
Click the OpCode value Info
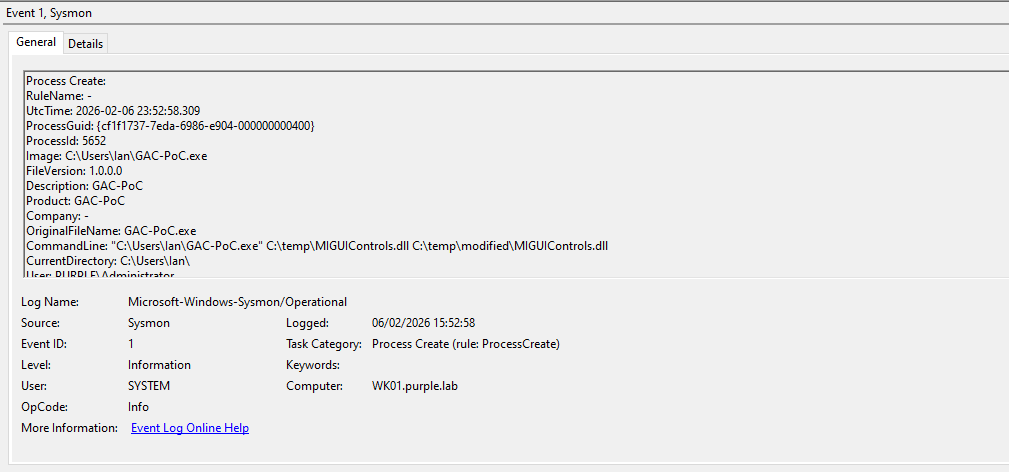[x=138, y=407]
